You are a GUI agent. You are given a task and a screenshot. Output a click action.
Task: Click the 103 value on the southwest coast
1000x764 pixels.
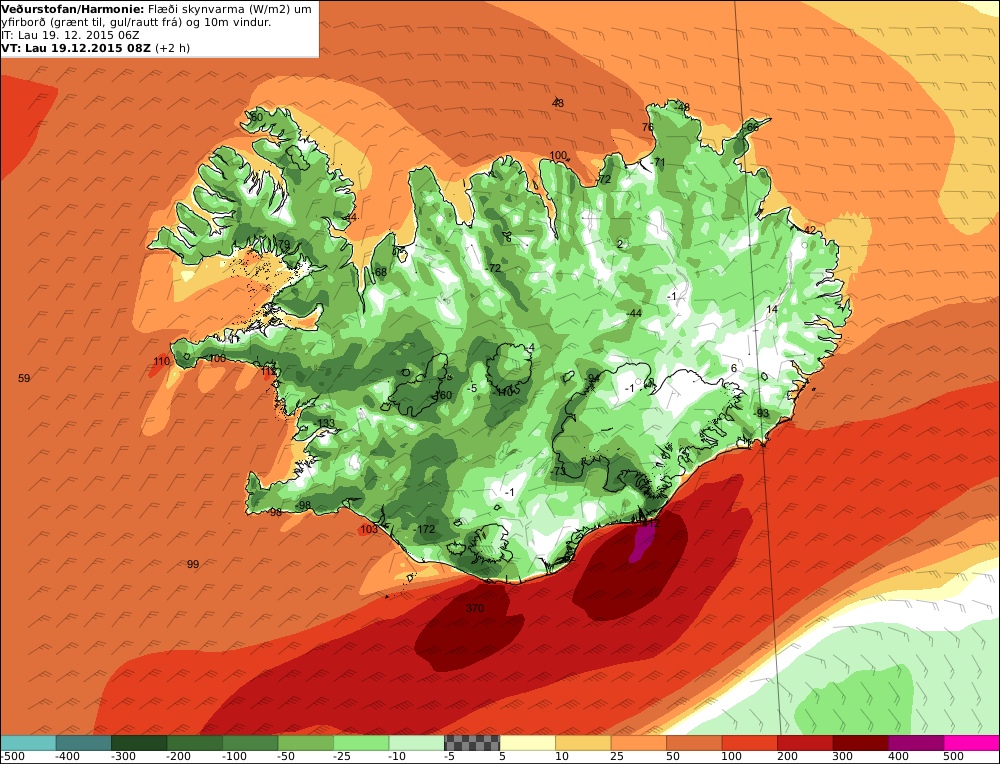point(369,529)
